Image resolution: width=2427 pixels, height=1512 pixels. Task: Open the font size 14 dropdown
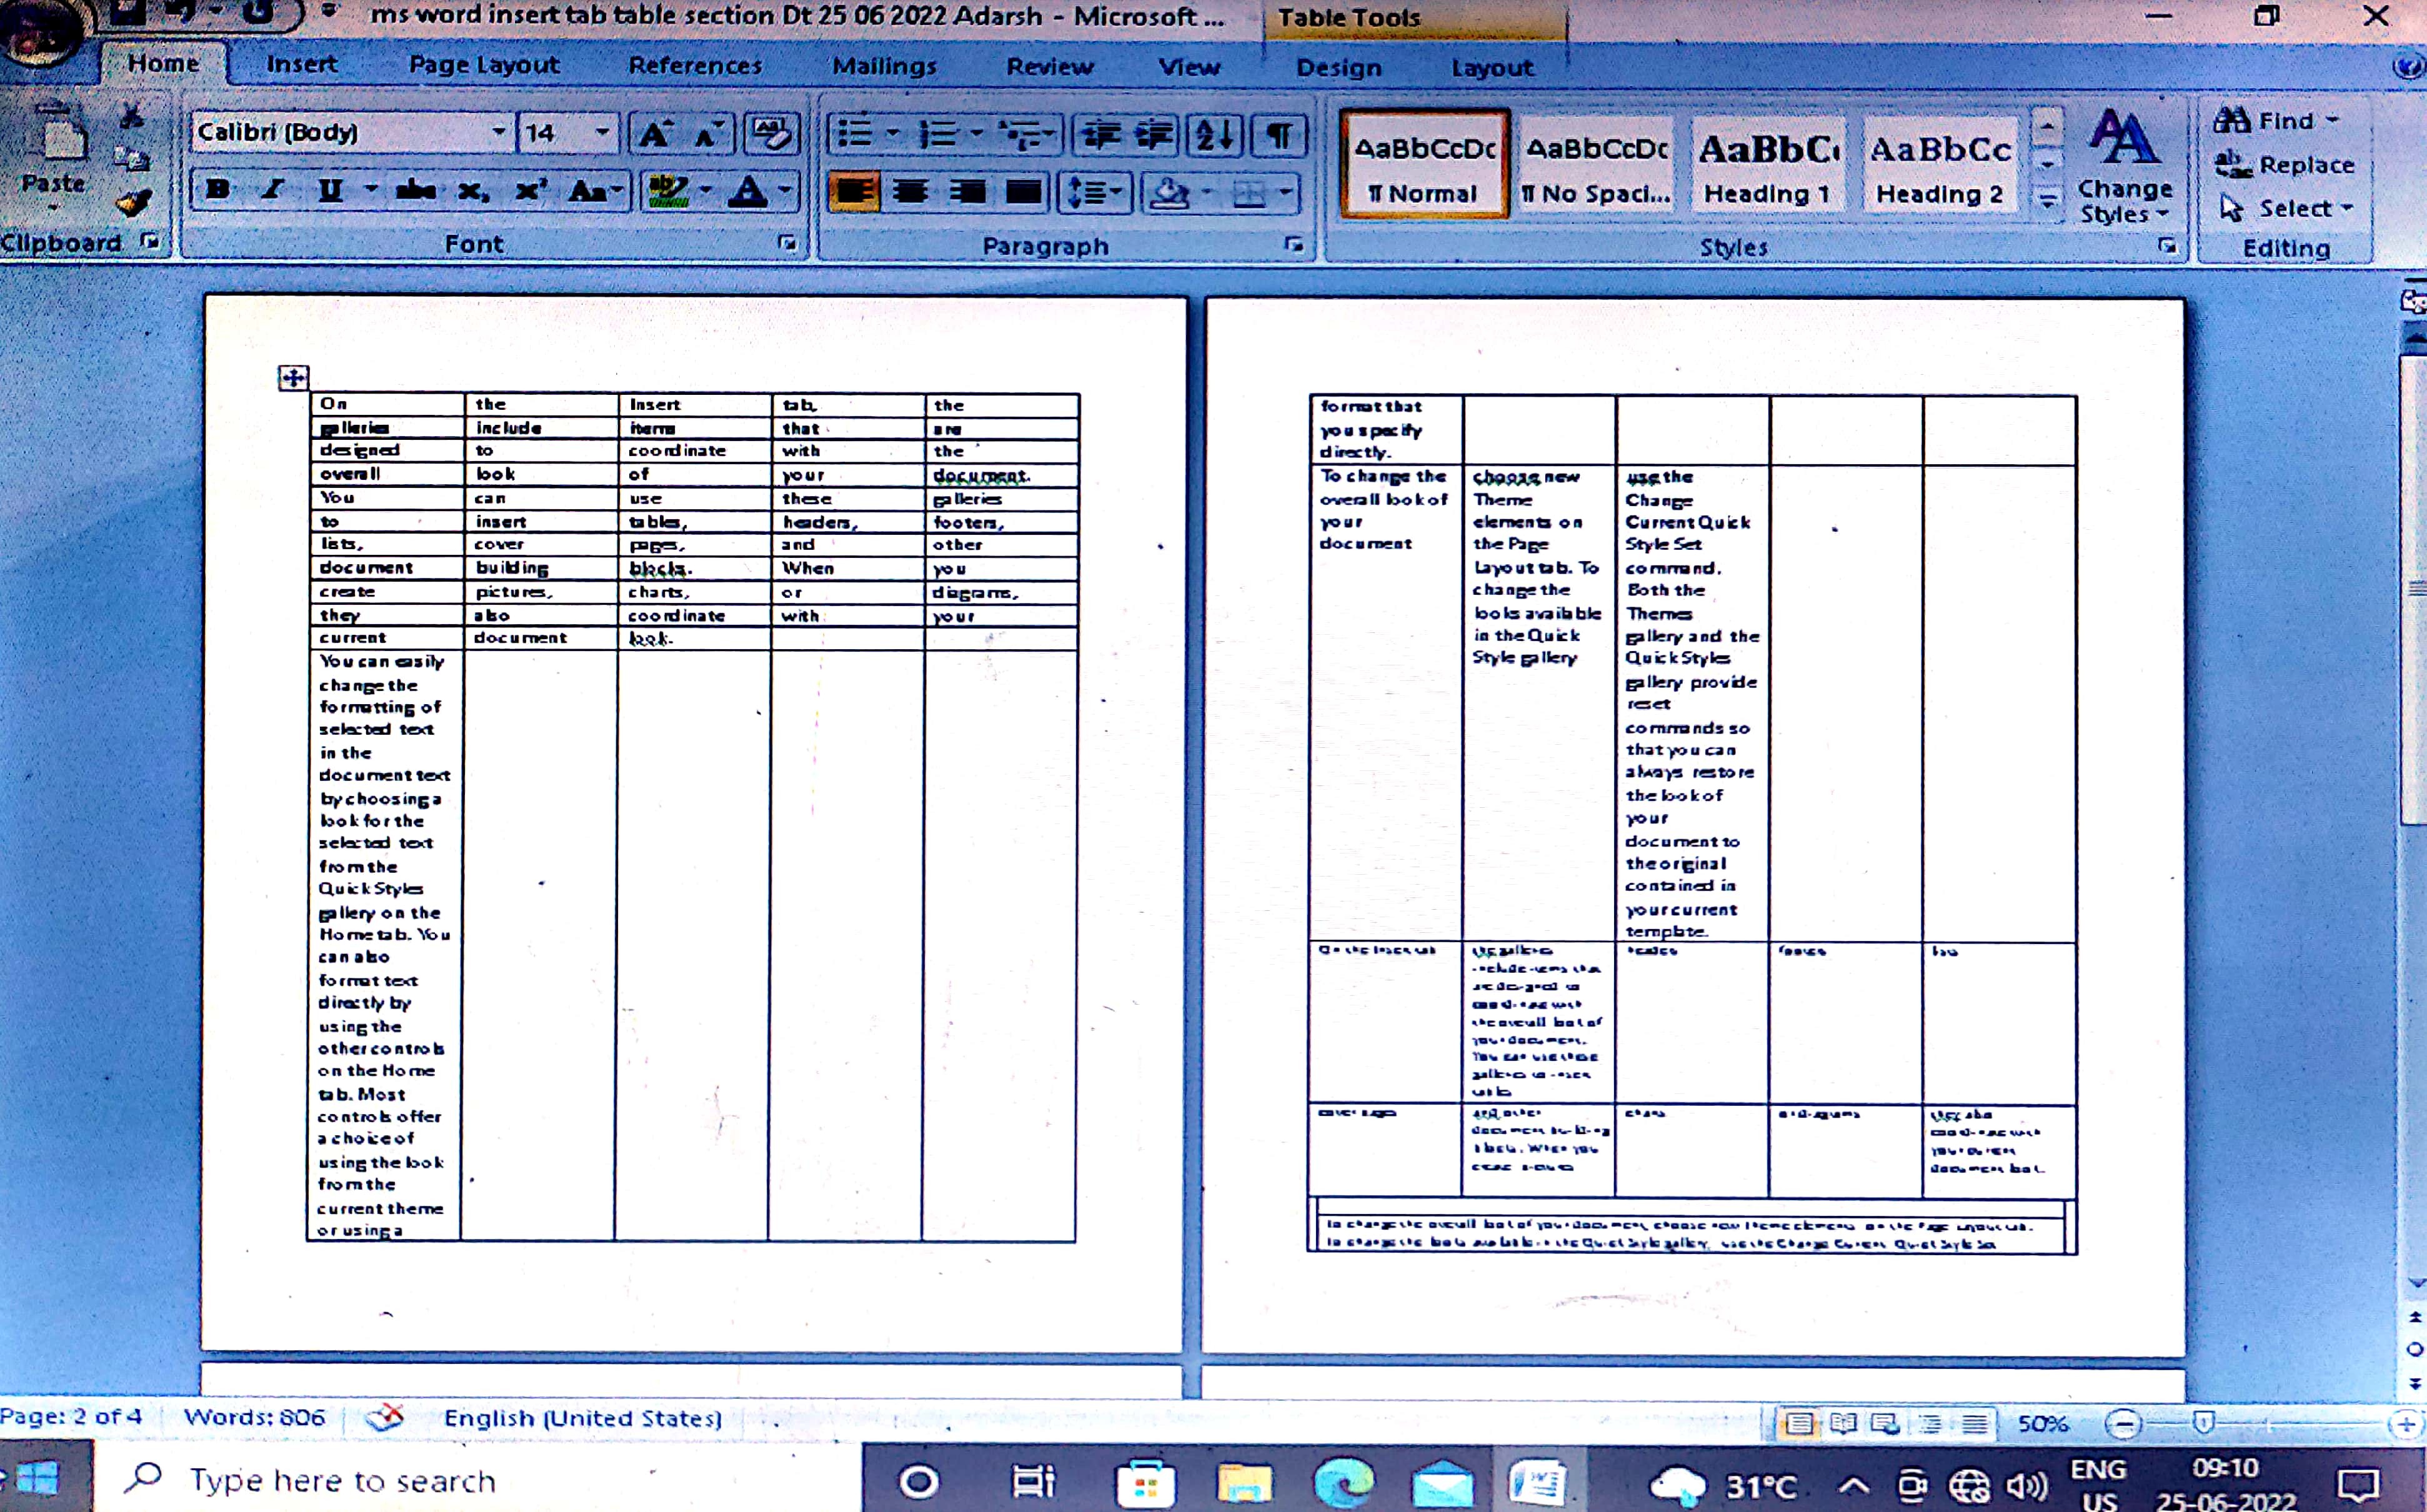[602, 132]
